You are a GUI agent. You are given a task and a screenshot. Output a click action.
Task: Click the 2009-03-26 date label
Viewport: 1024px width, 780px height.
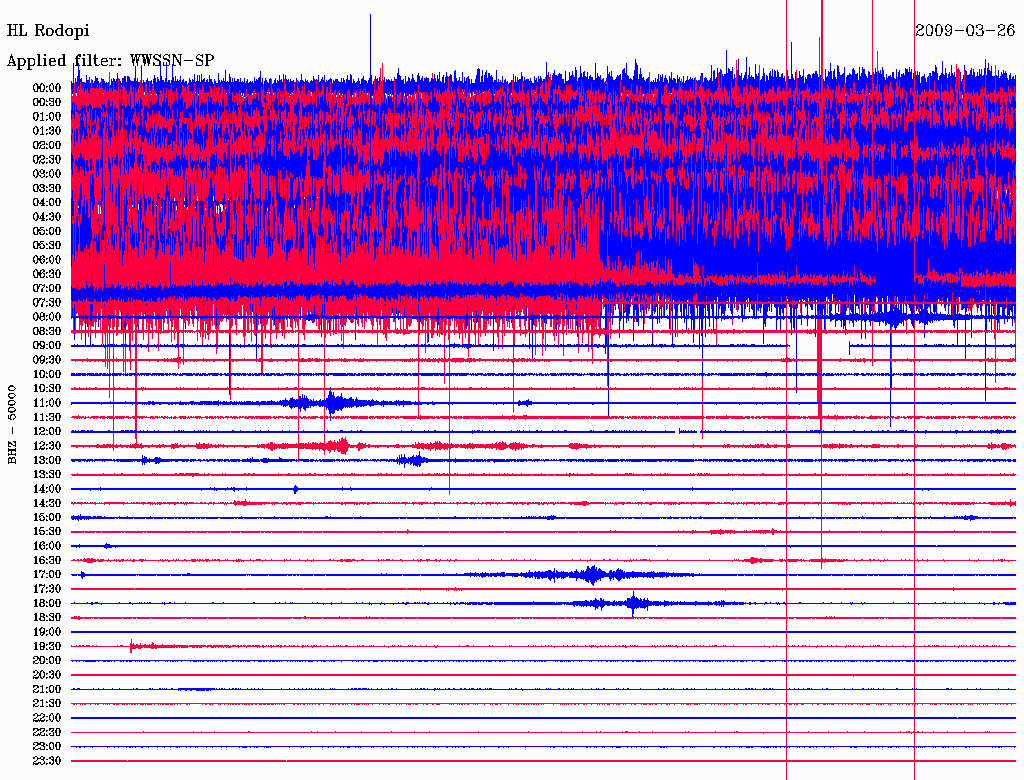click(965, 30)
